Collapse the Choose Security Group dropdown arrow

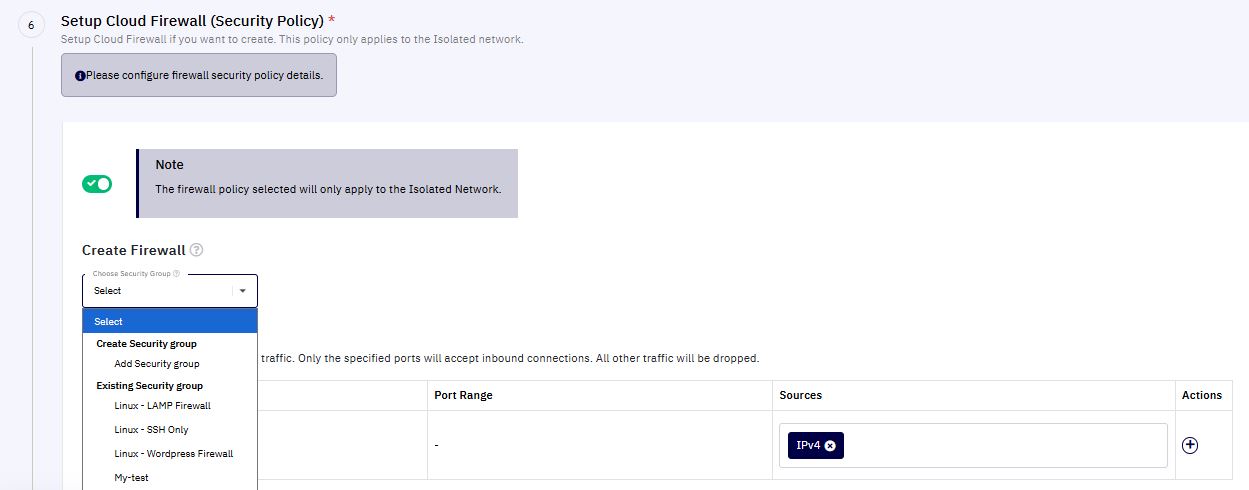click(x=242, y=291)
